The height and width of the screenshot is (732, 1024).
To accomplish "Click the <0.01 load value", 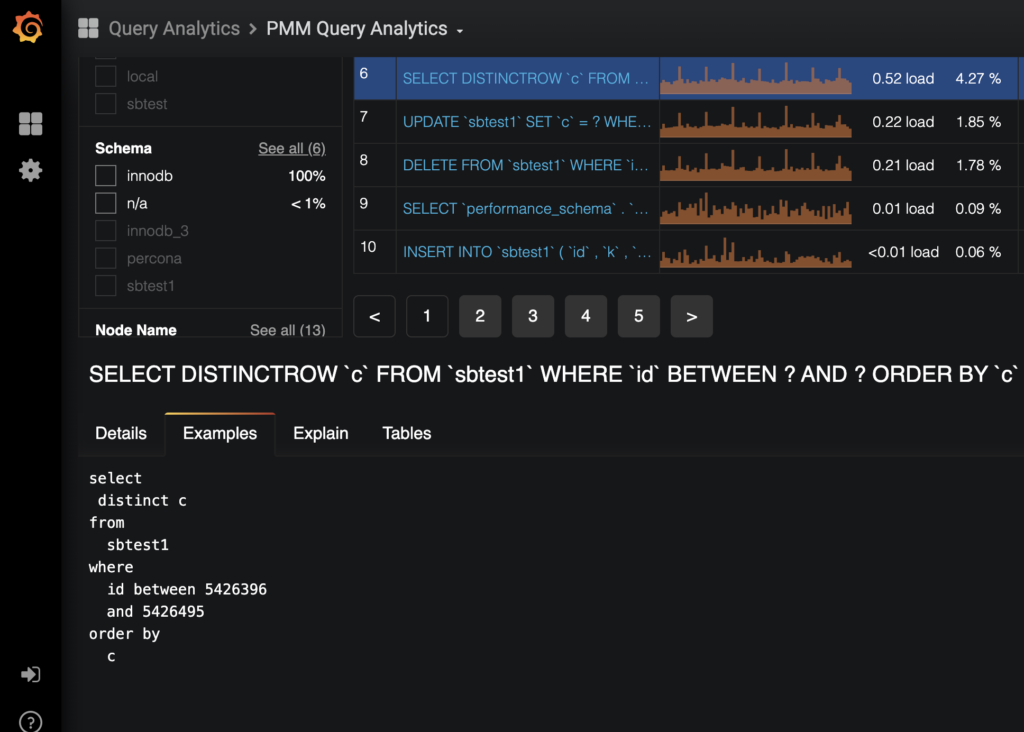I will point(903,252).
